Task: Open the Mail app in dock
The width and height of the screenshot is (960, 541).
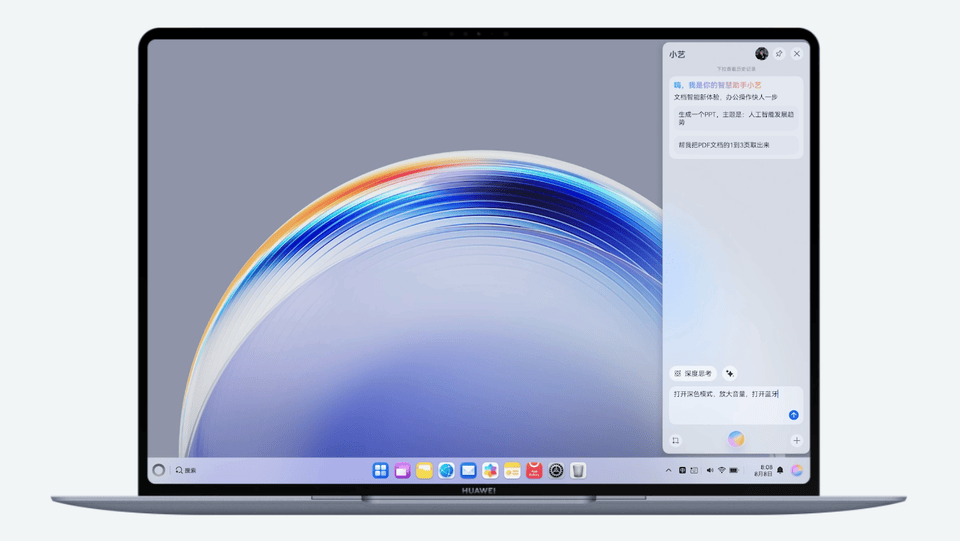Action: [x=468, y=470]
